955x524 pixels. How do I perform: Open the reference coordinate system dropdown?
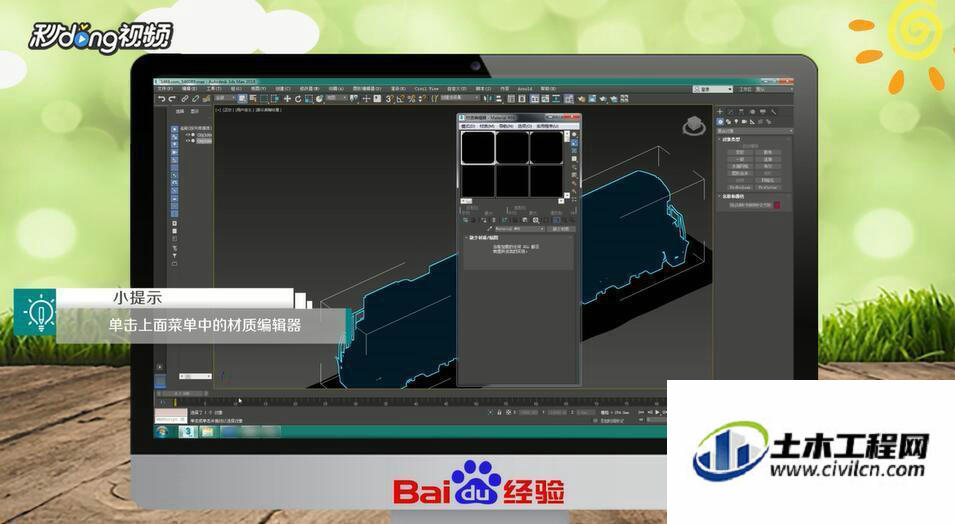pyautogui.click(x=337, y=98)
